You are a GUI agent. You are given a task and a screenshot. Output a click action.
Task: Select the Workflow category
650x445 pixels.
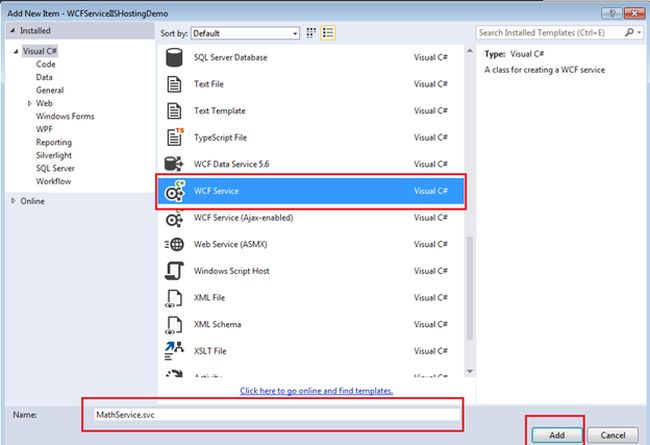[53, 181]
